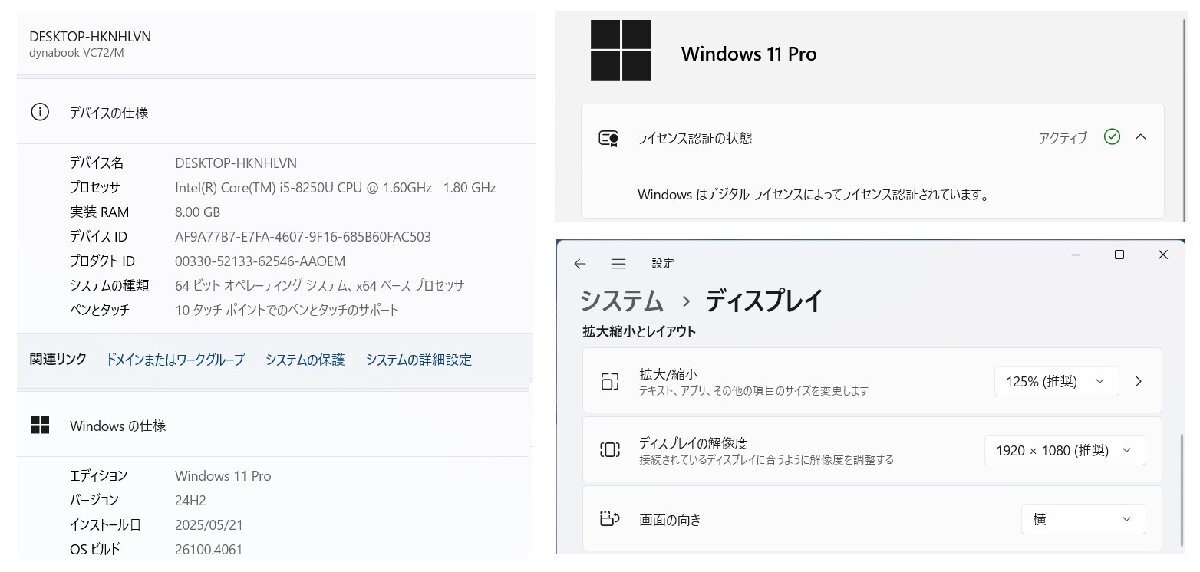Click the license activation state icon
The height and width of the screenshot is (572, 1200).
pos(608,138)
